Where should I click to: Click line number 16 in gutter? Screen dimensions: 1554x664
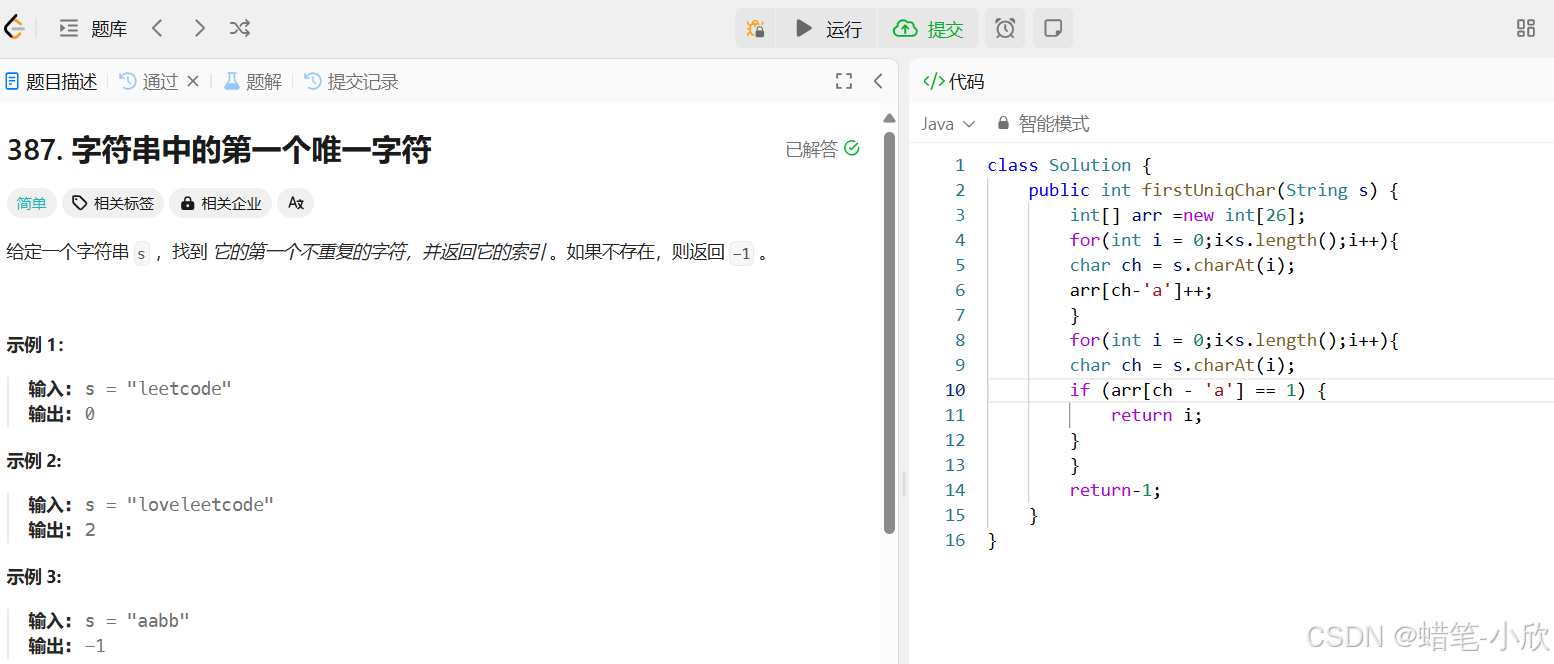[x=955, y=540]
